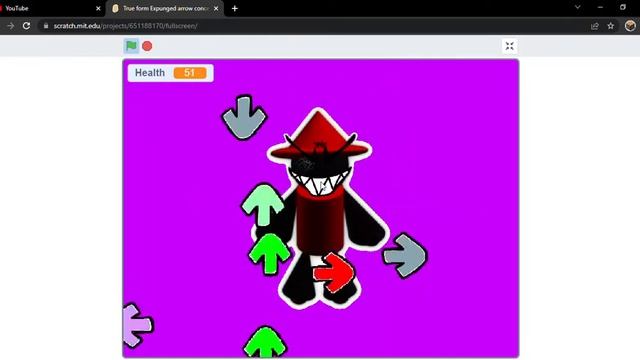Switch to the YouTube tab
Image resolution: width=640 pixels, height=360 pixels.
point(49,8)
